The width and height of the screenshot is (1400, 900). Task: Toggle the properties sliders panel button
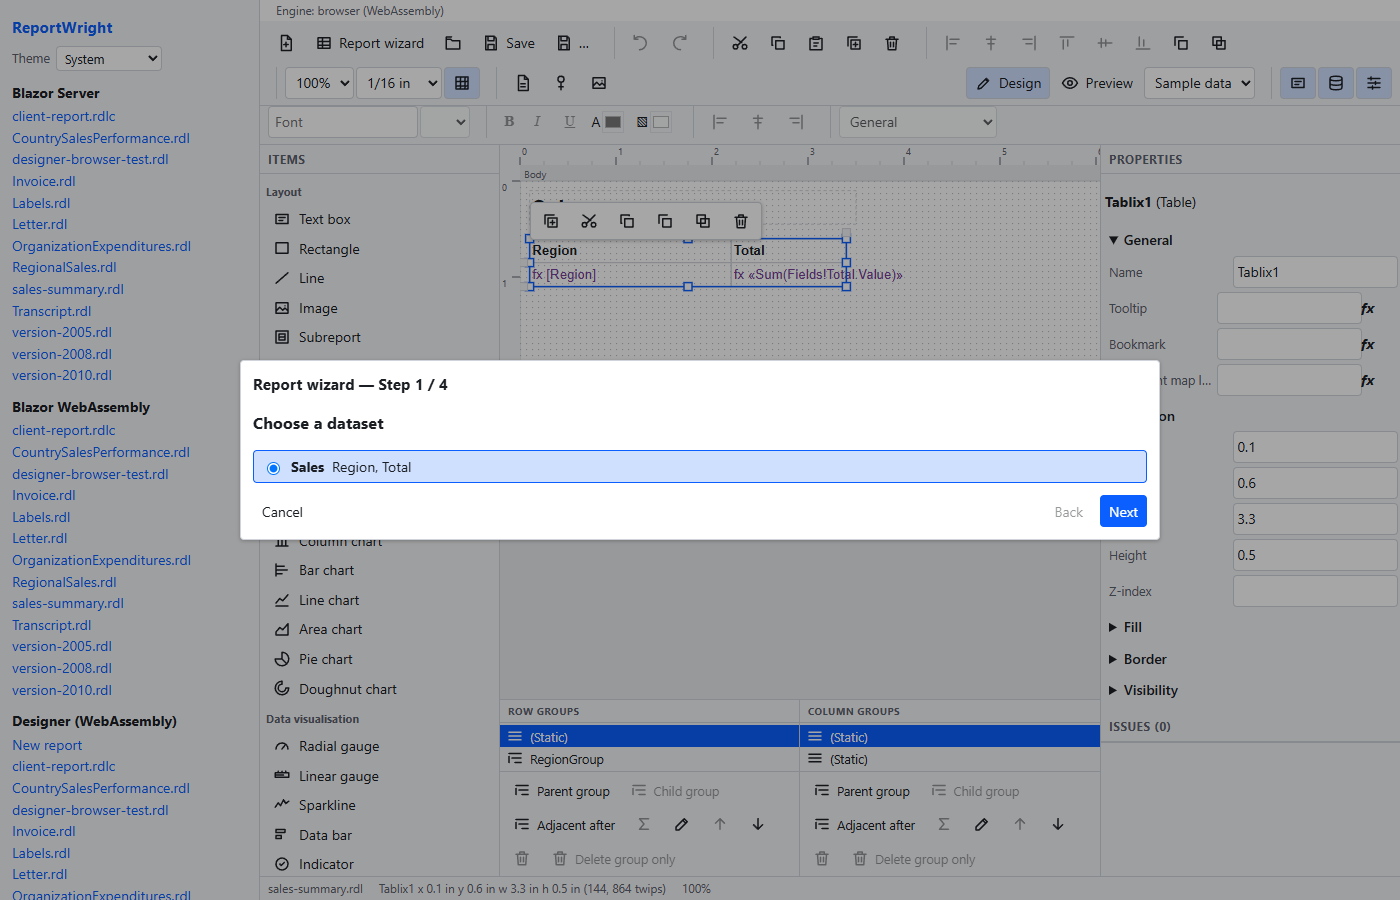pos(1374,83)
